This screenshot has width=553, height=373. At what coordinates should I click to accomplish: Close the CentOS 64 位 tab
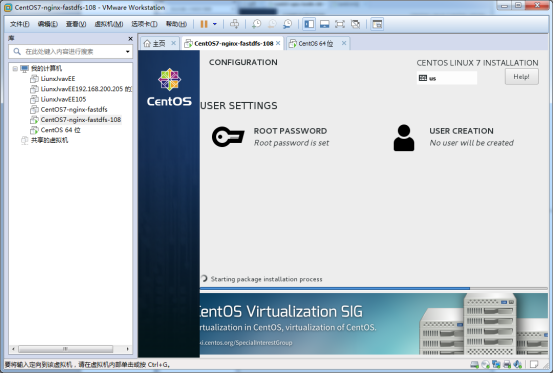(x=344, y=43)
